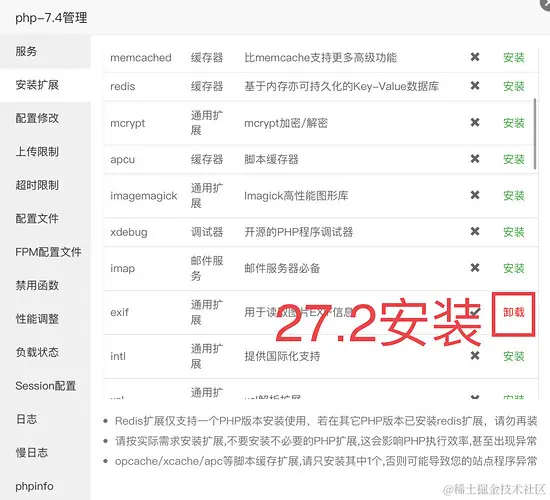The image size is (550, 500).
Task: Install the redis extension
Action: pos(514,86)
